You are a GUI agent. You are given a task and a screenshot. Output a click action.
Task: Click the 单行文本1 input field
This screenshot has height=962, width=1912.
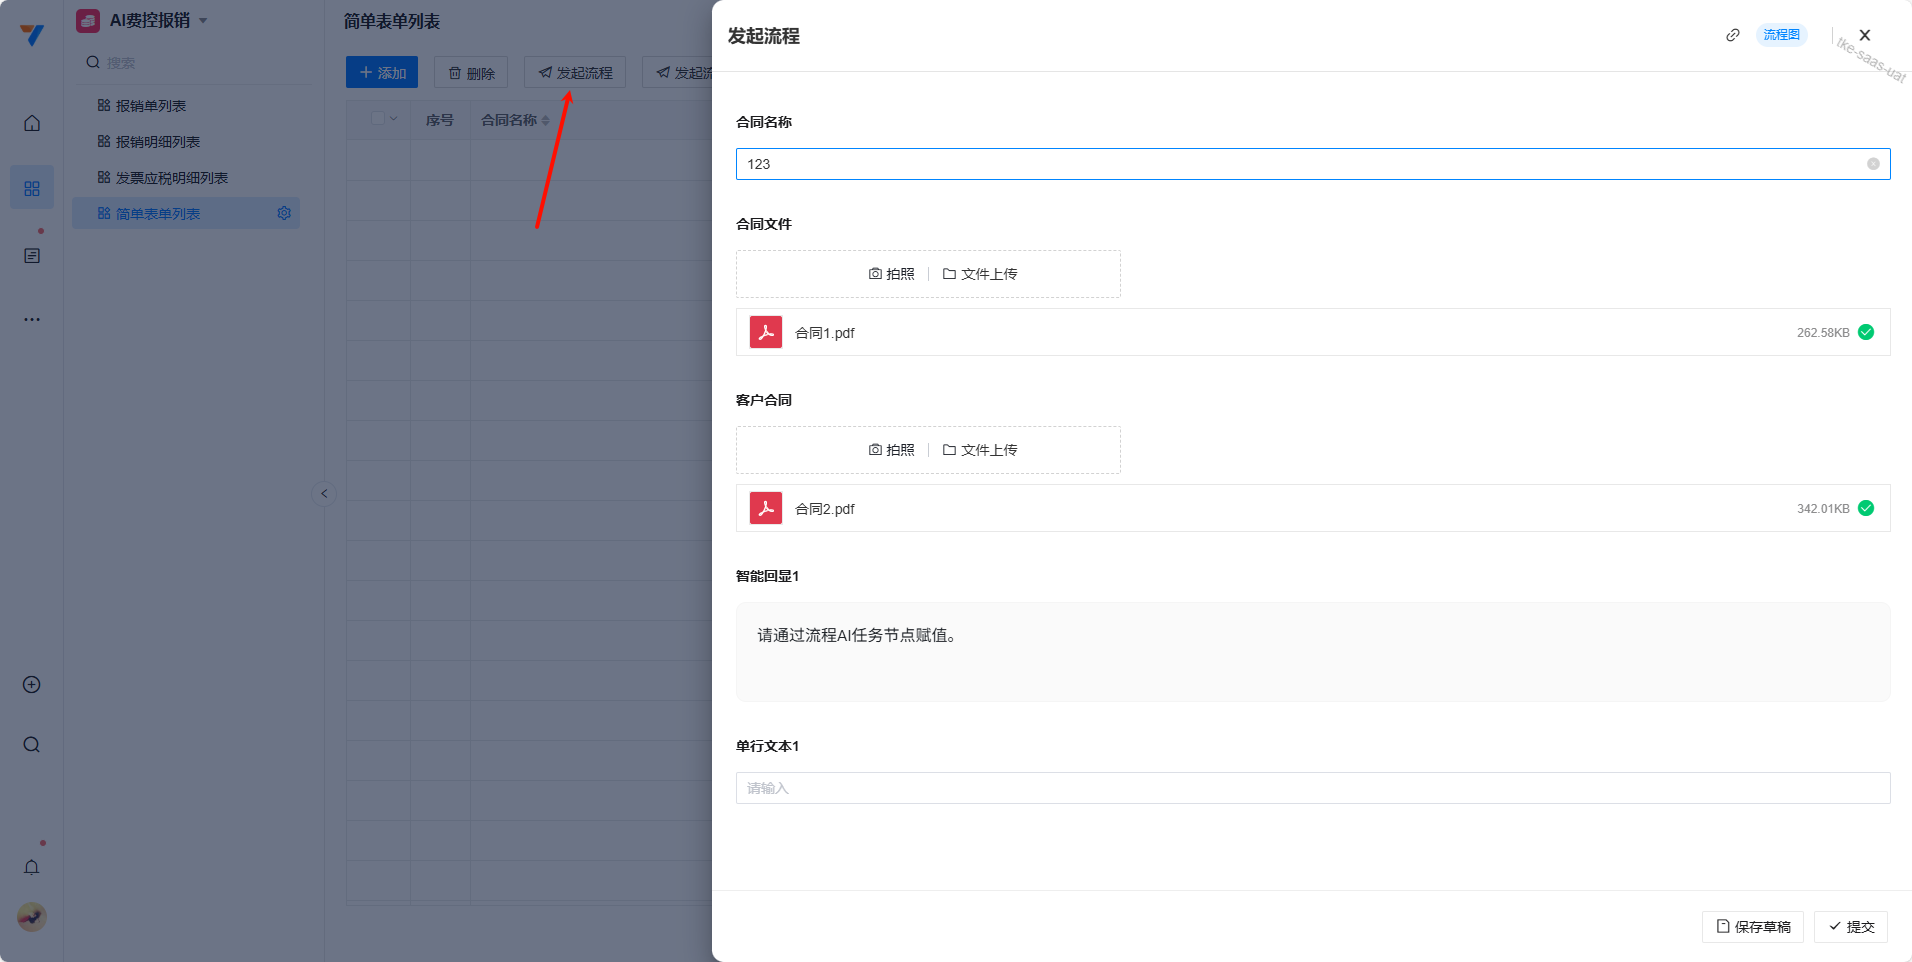1312,788
